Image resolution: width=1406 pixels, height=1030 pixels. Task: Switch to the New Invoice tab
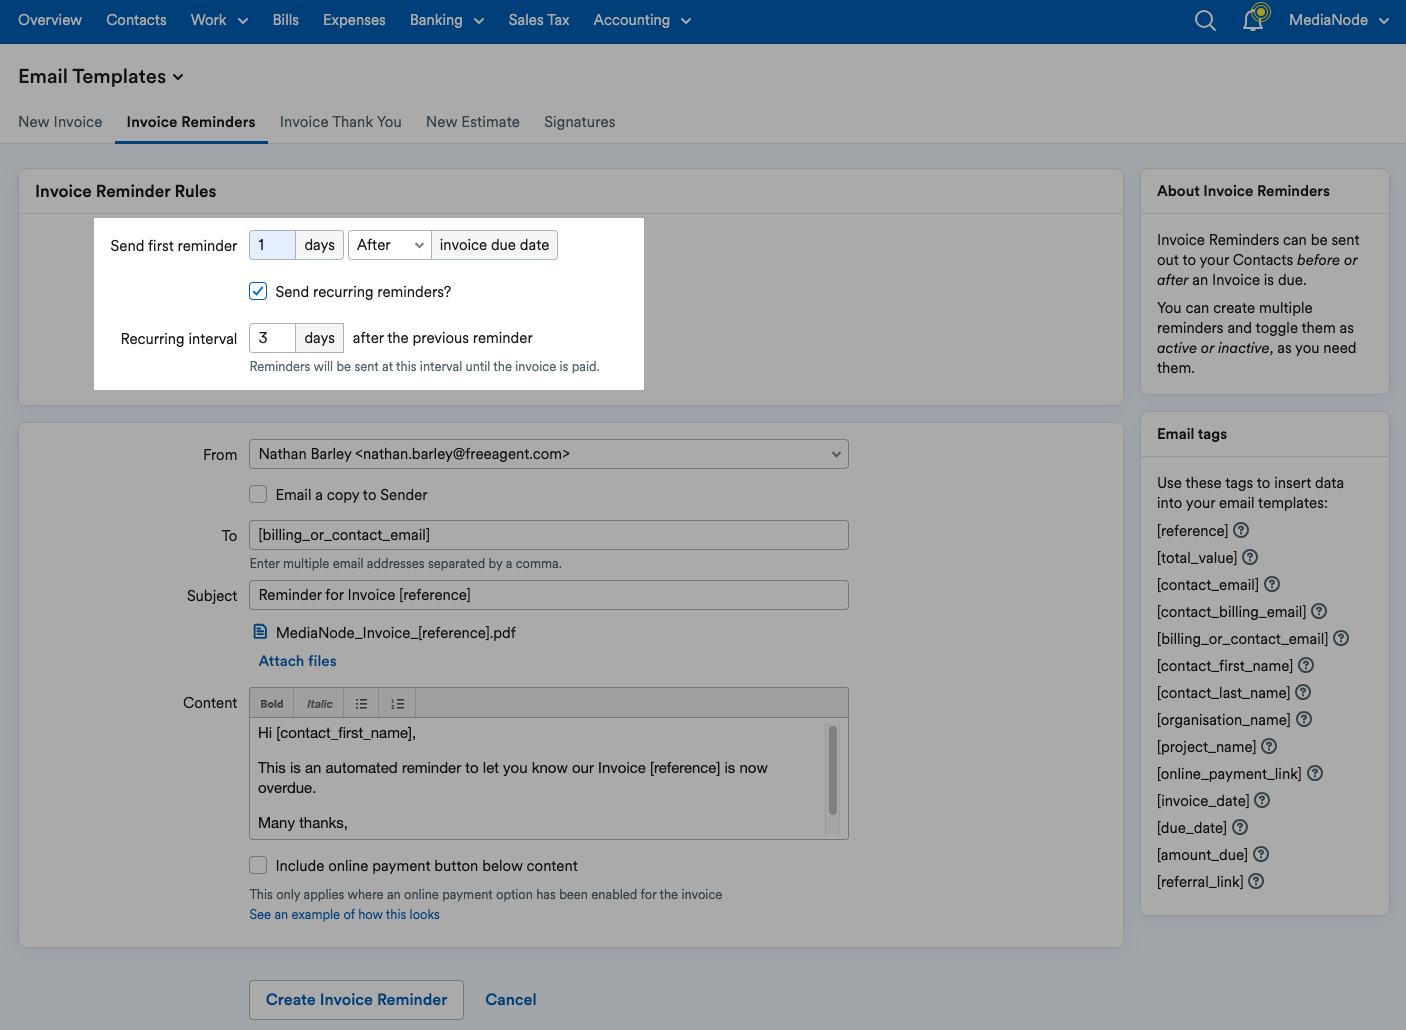[60, 122]
